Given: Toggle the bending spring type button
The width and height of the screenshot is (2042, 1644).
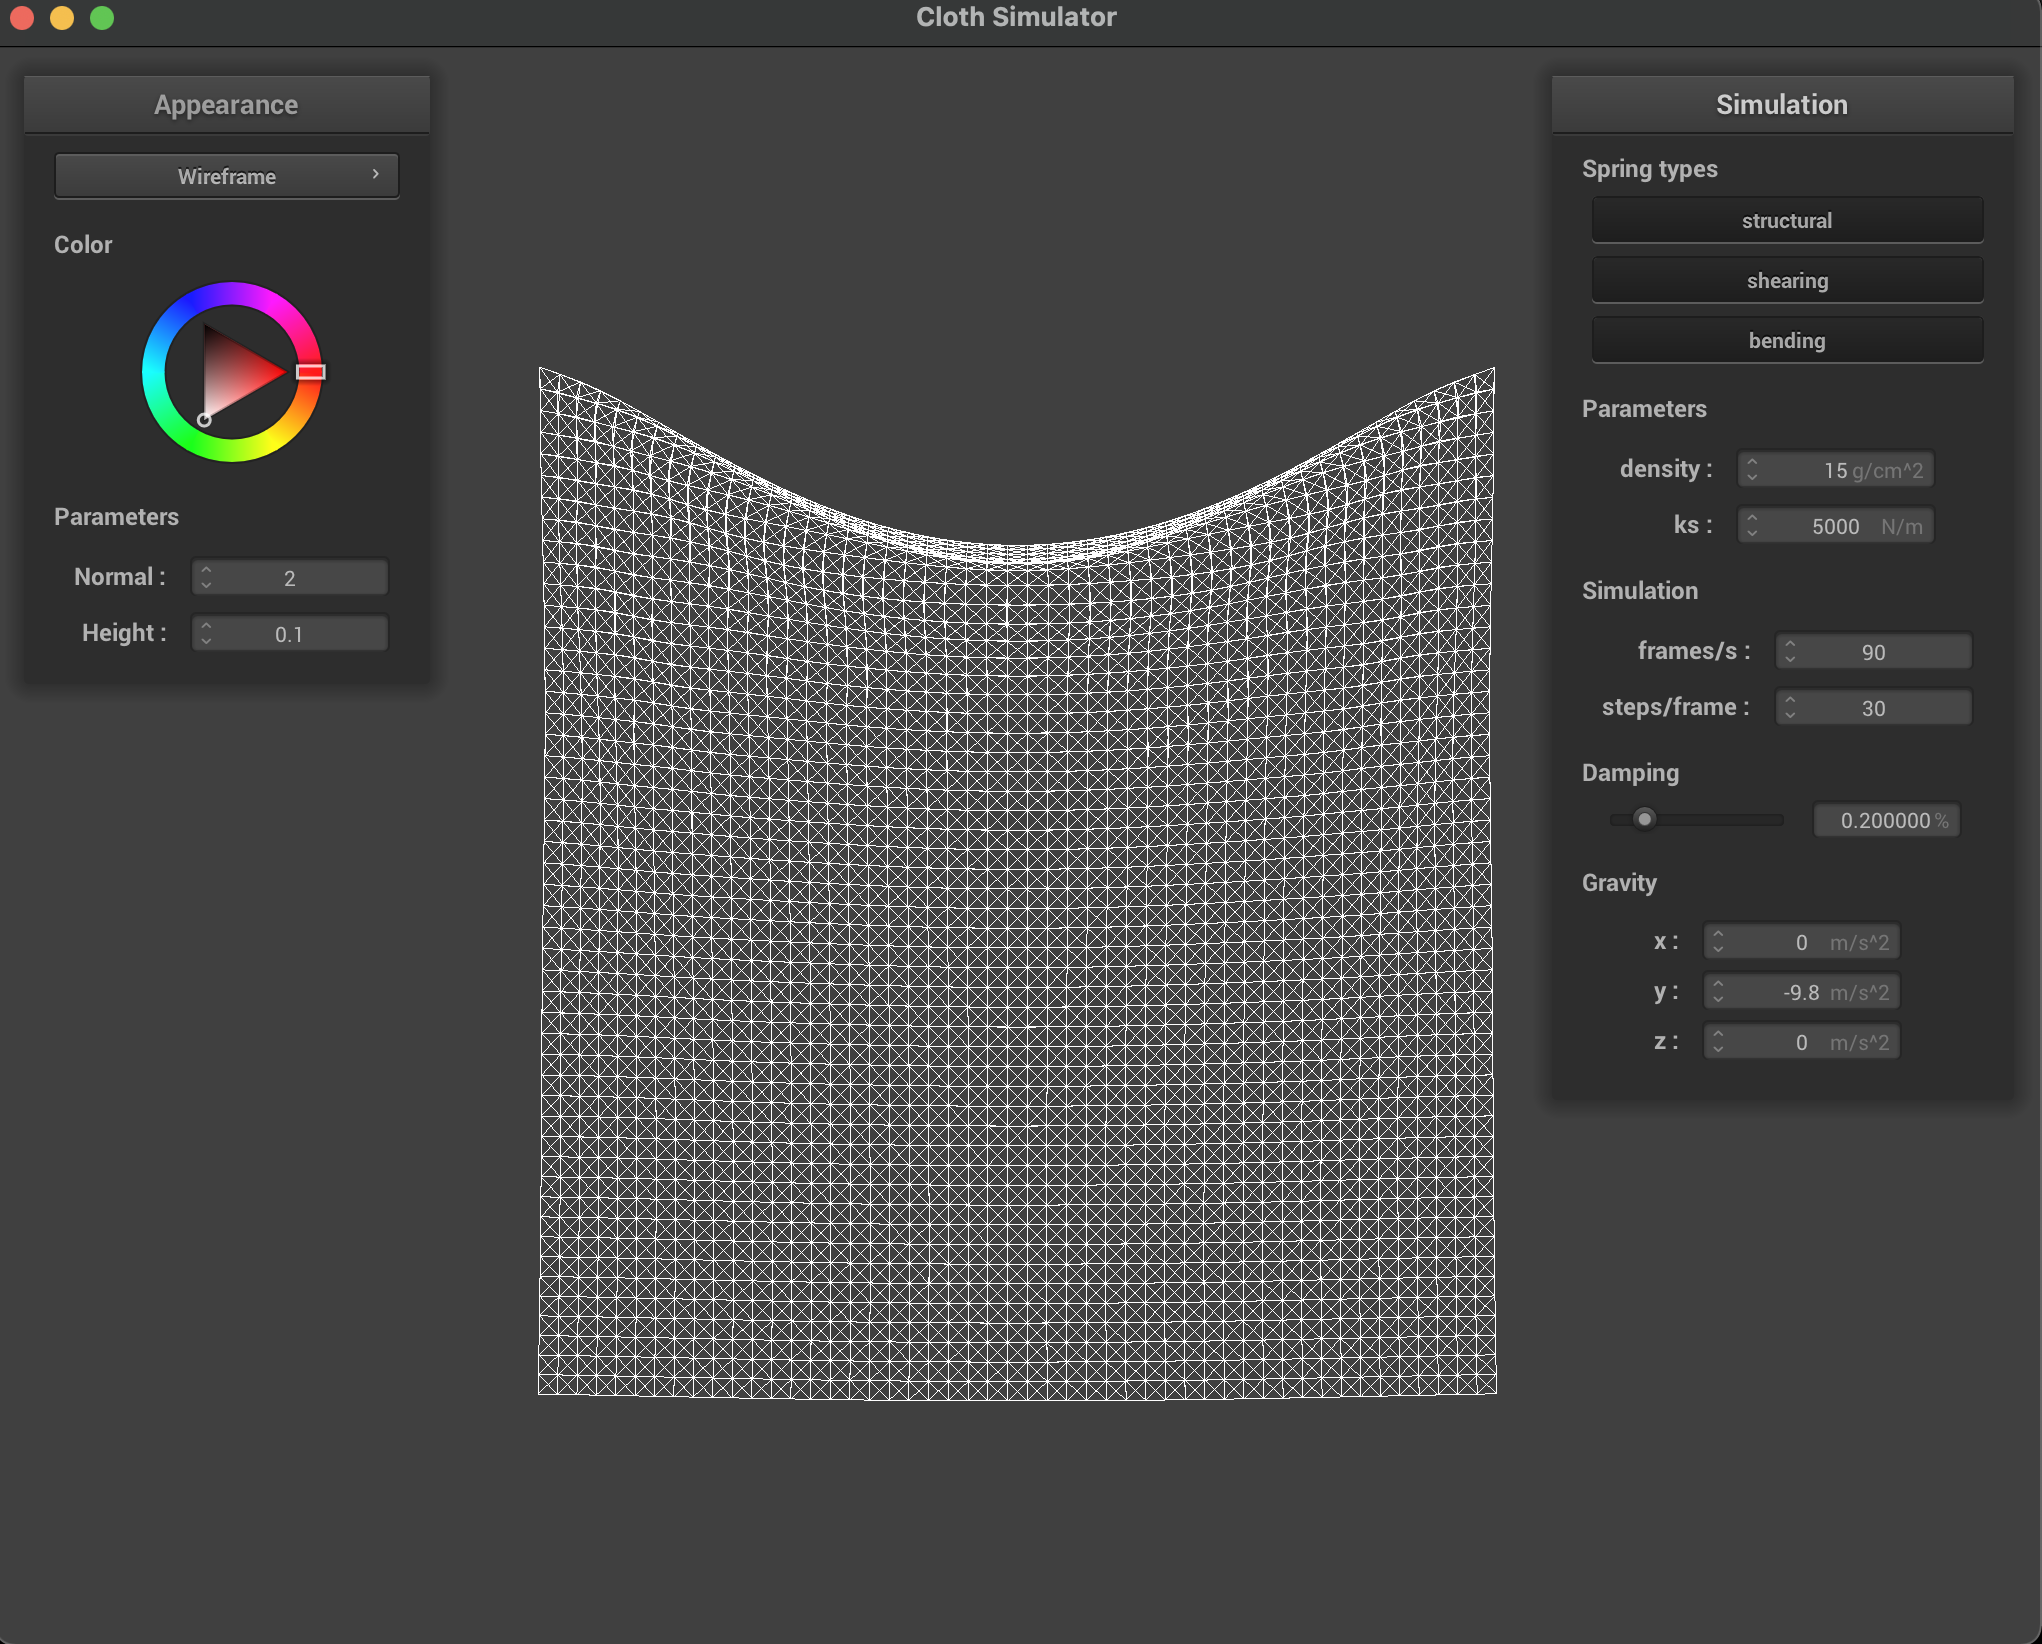Looking at the screenshot, I should [x=1786, y=340].
